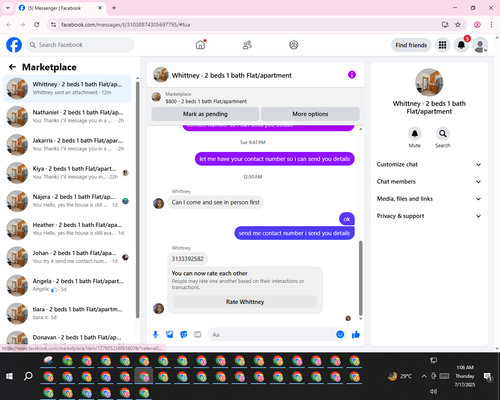Screen dimensions: 500x400
Task: Open the Facebook logo home link
Action: 14,45
